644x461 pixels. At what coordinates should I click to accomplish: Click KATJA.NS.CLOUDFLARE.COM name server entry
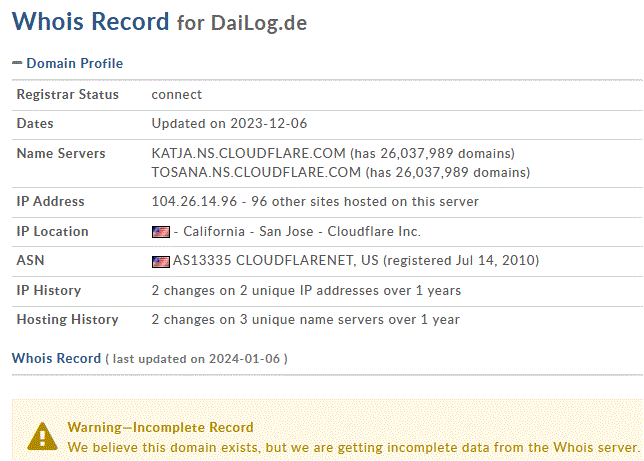248,153
